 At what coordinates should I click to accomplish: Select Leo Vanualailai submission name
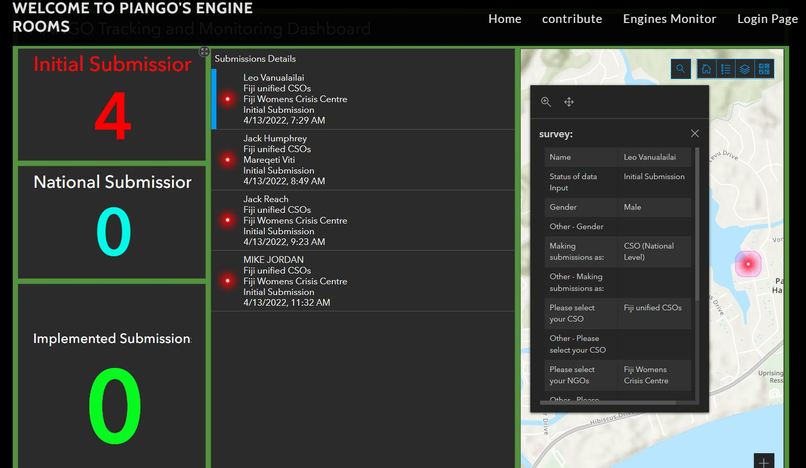(x=273, y=78)
